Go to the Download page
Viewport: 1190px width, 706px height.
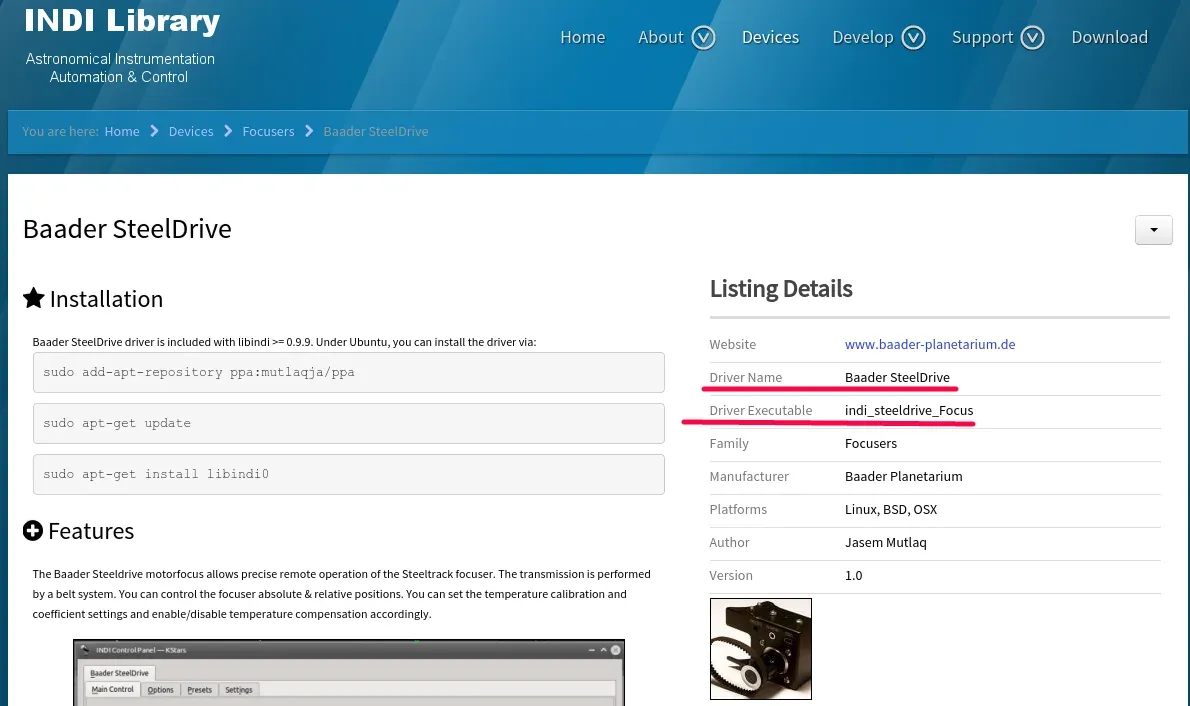[1110, 37]
